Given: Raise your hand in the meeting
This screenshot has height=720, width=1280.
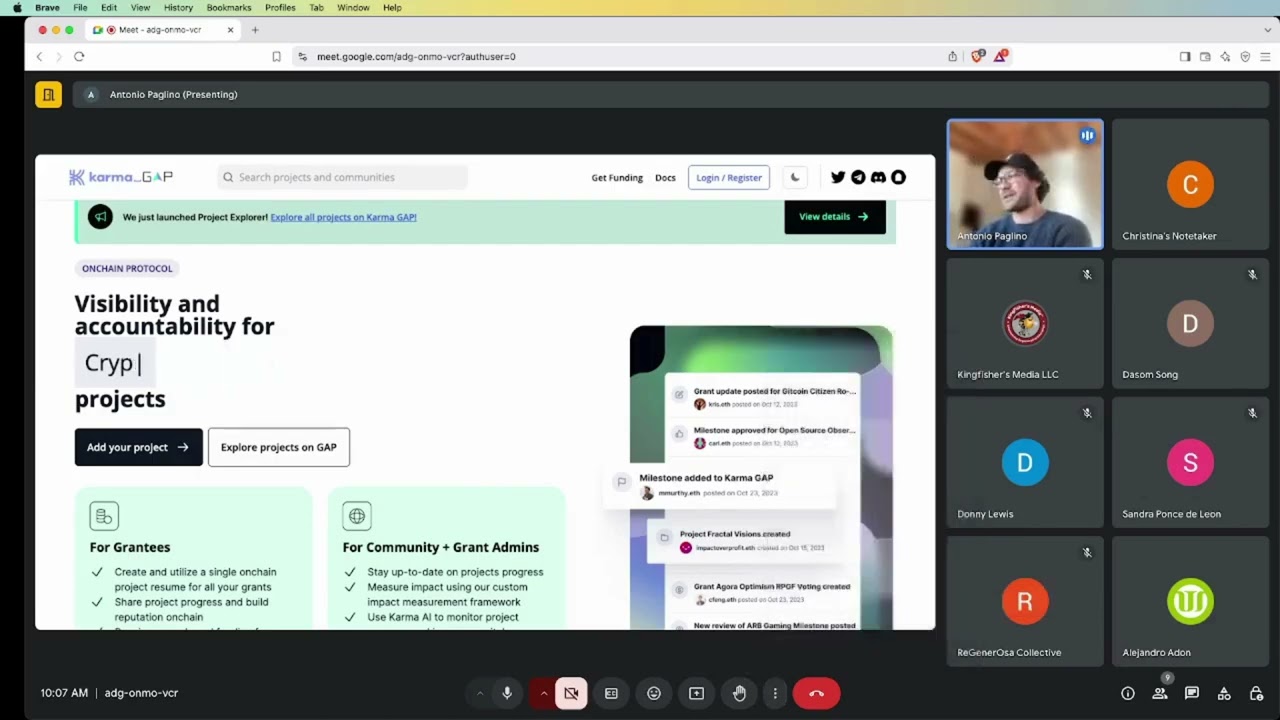Looking at the screenshot, I should click(739, 693).
